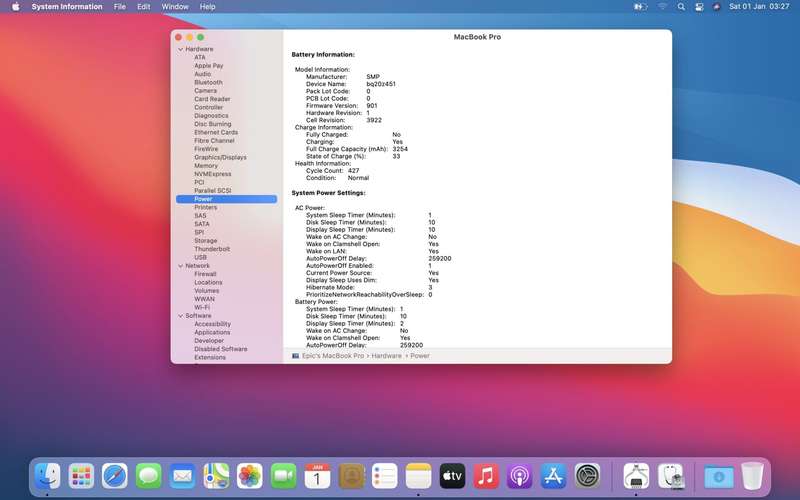The height and width of the screenshot is (500, 800).
Task: Select Apple Pay in the sidebar
Action: [209, 66]
